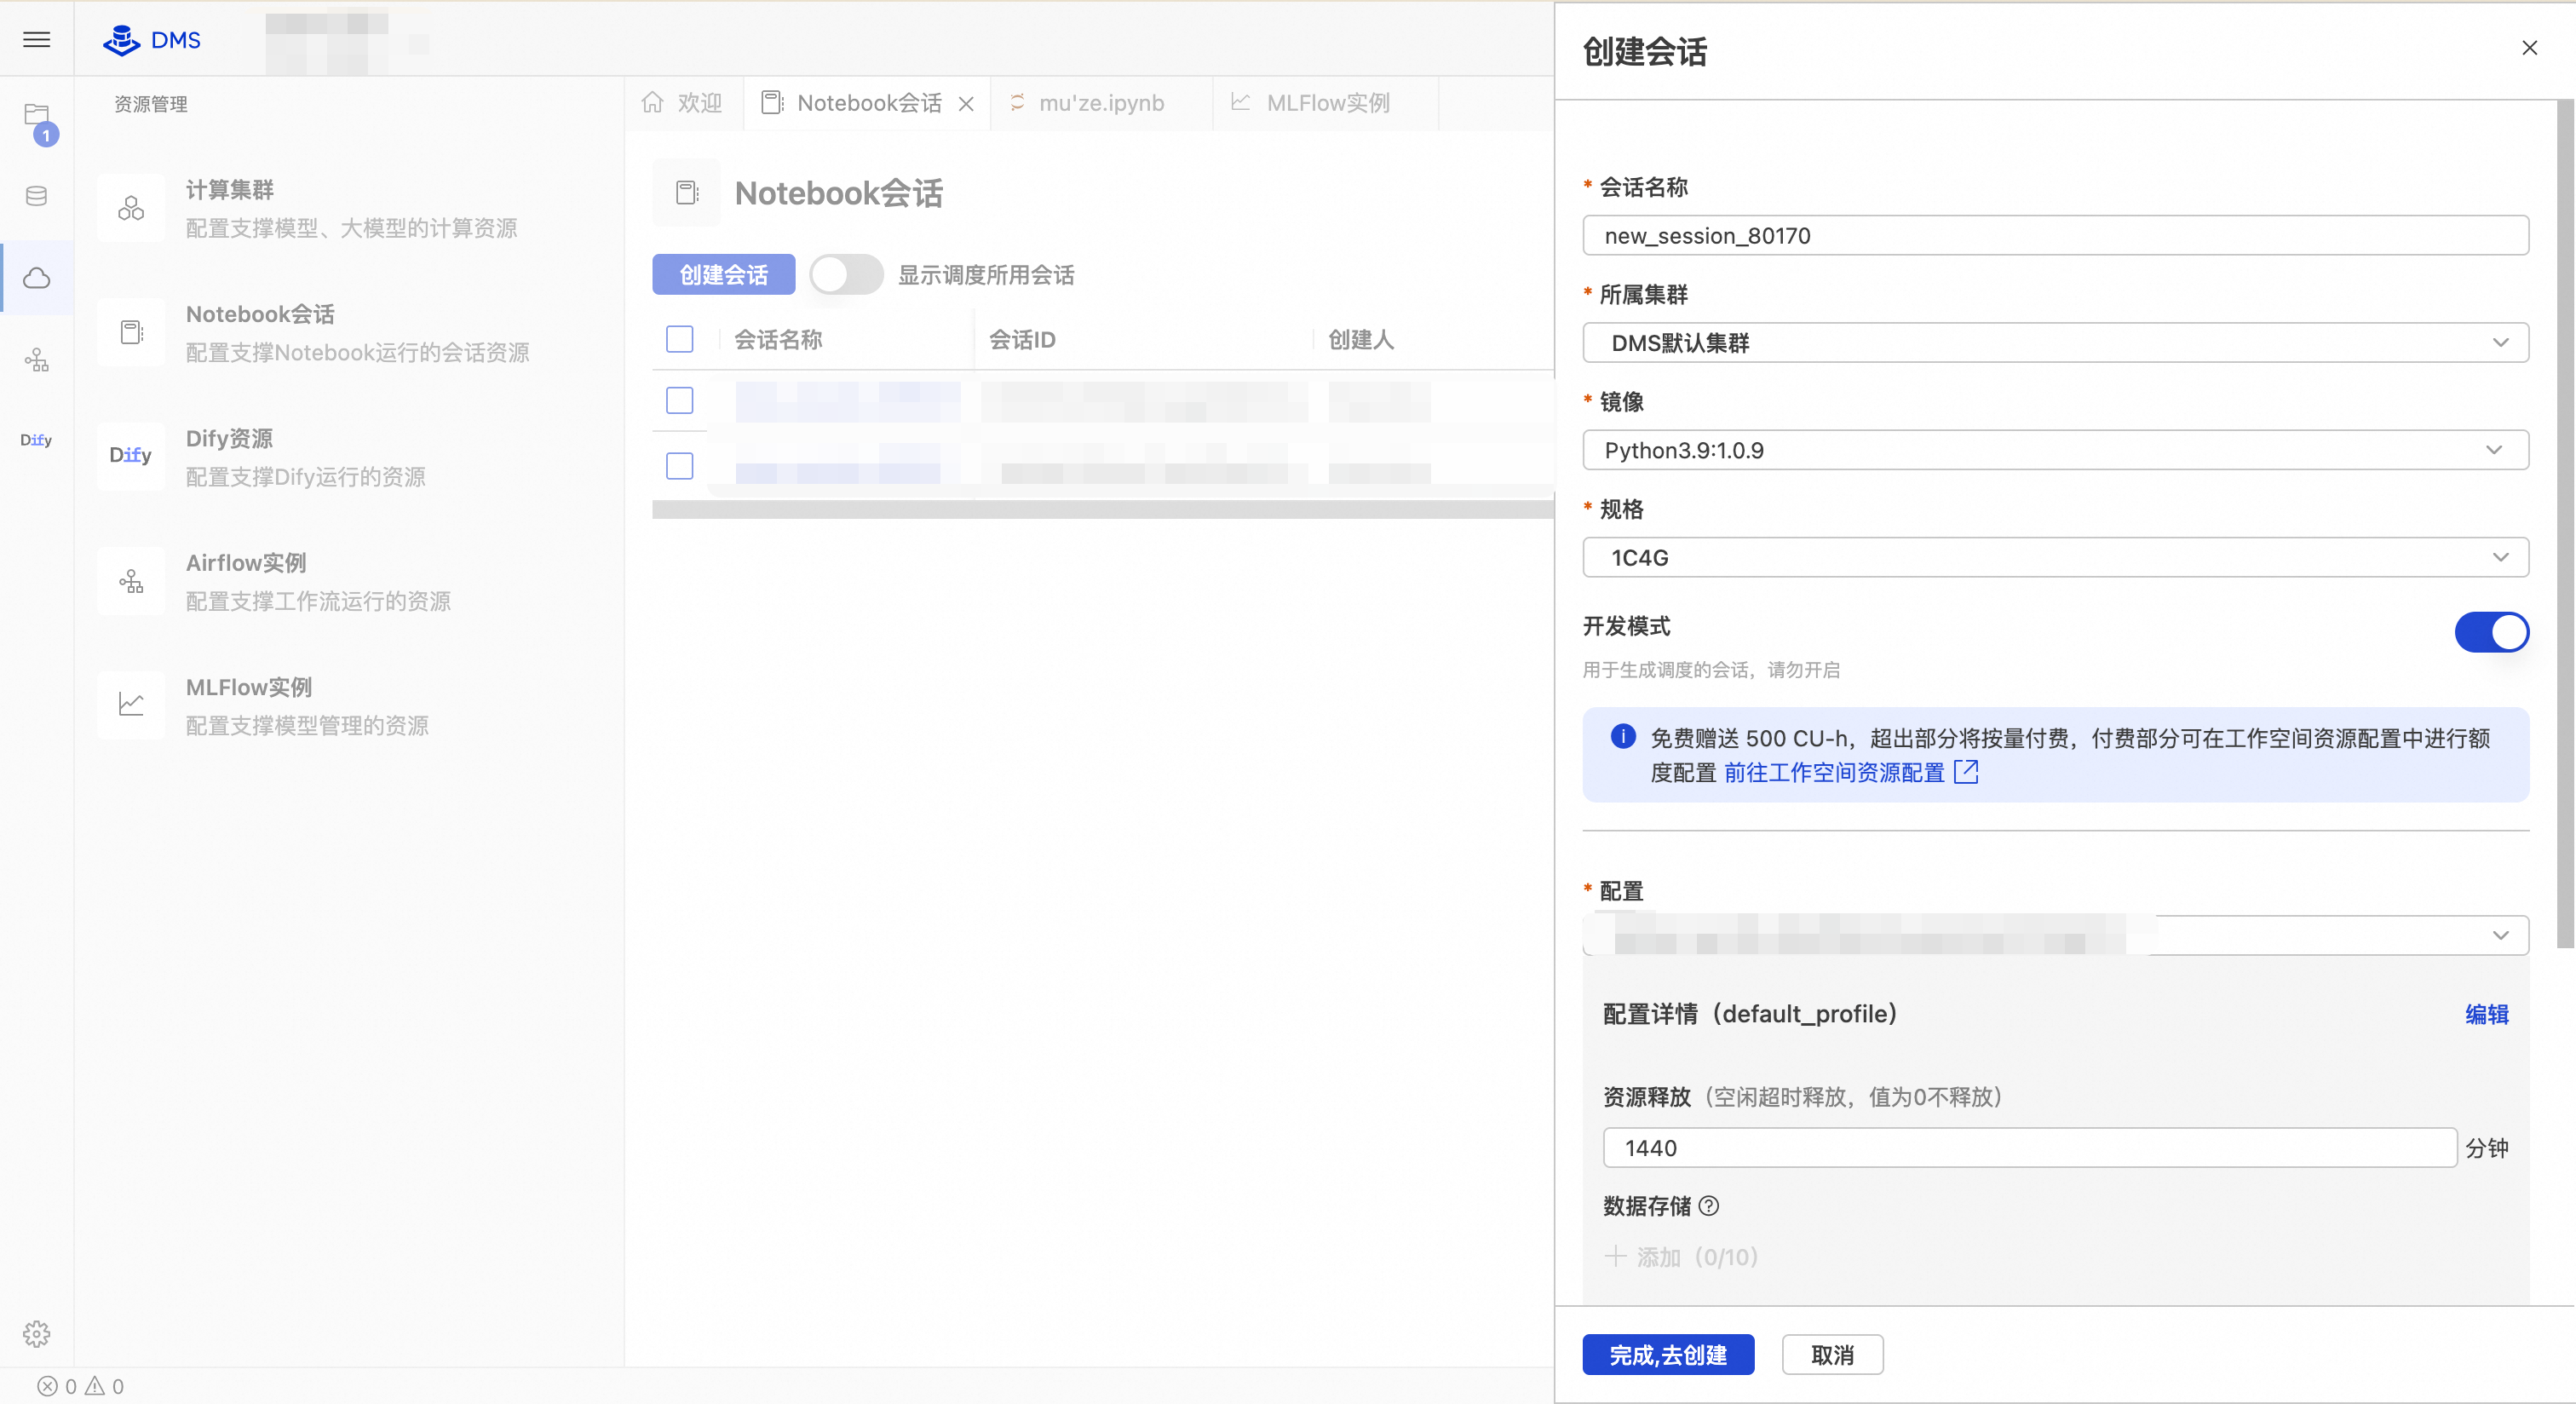Click the database icon in left sidebar
This screenshot has width=2576, height=1404.
[37, 196]
